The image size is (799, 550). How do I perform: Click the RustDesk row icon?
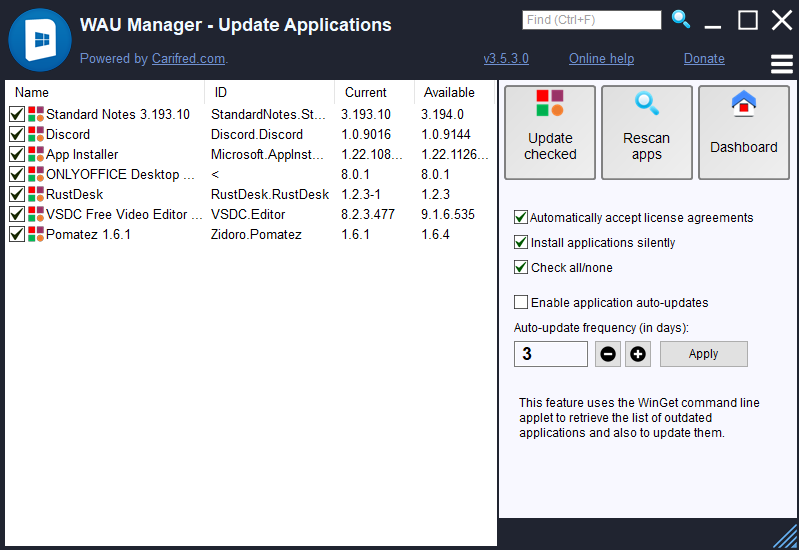pos(36,194)
